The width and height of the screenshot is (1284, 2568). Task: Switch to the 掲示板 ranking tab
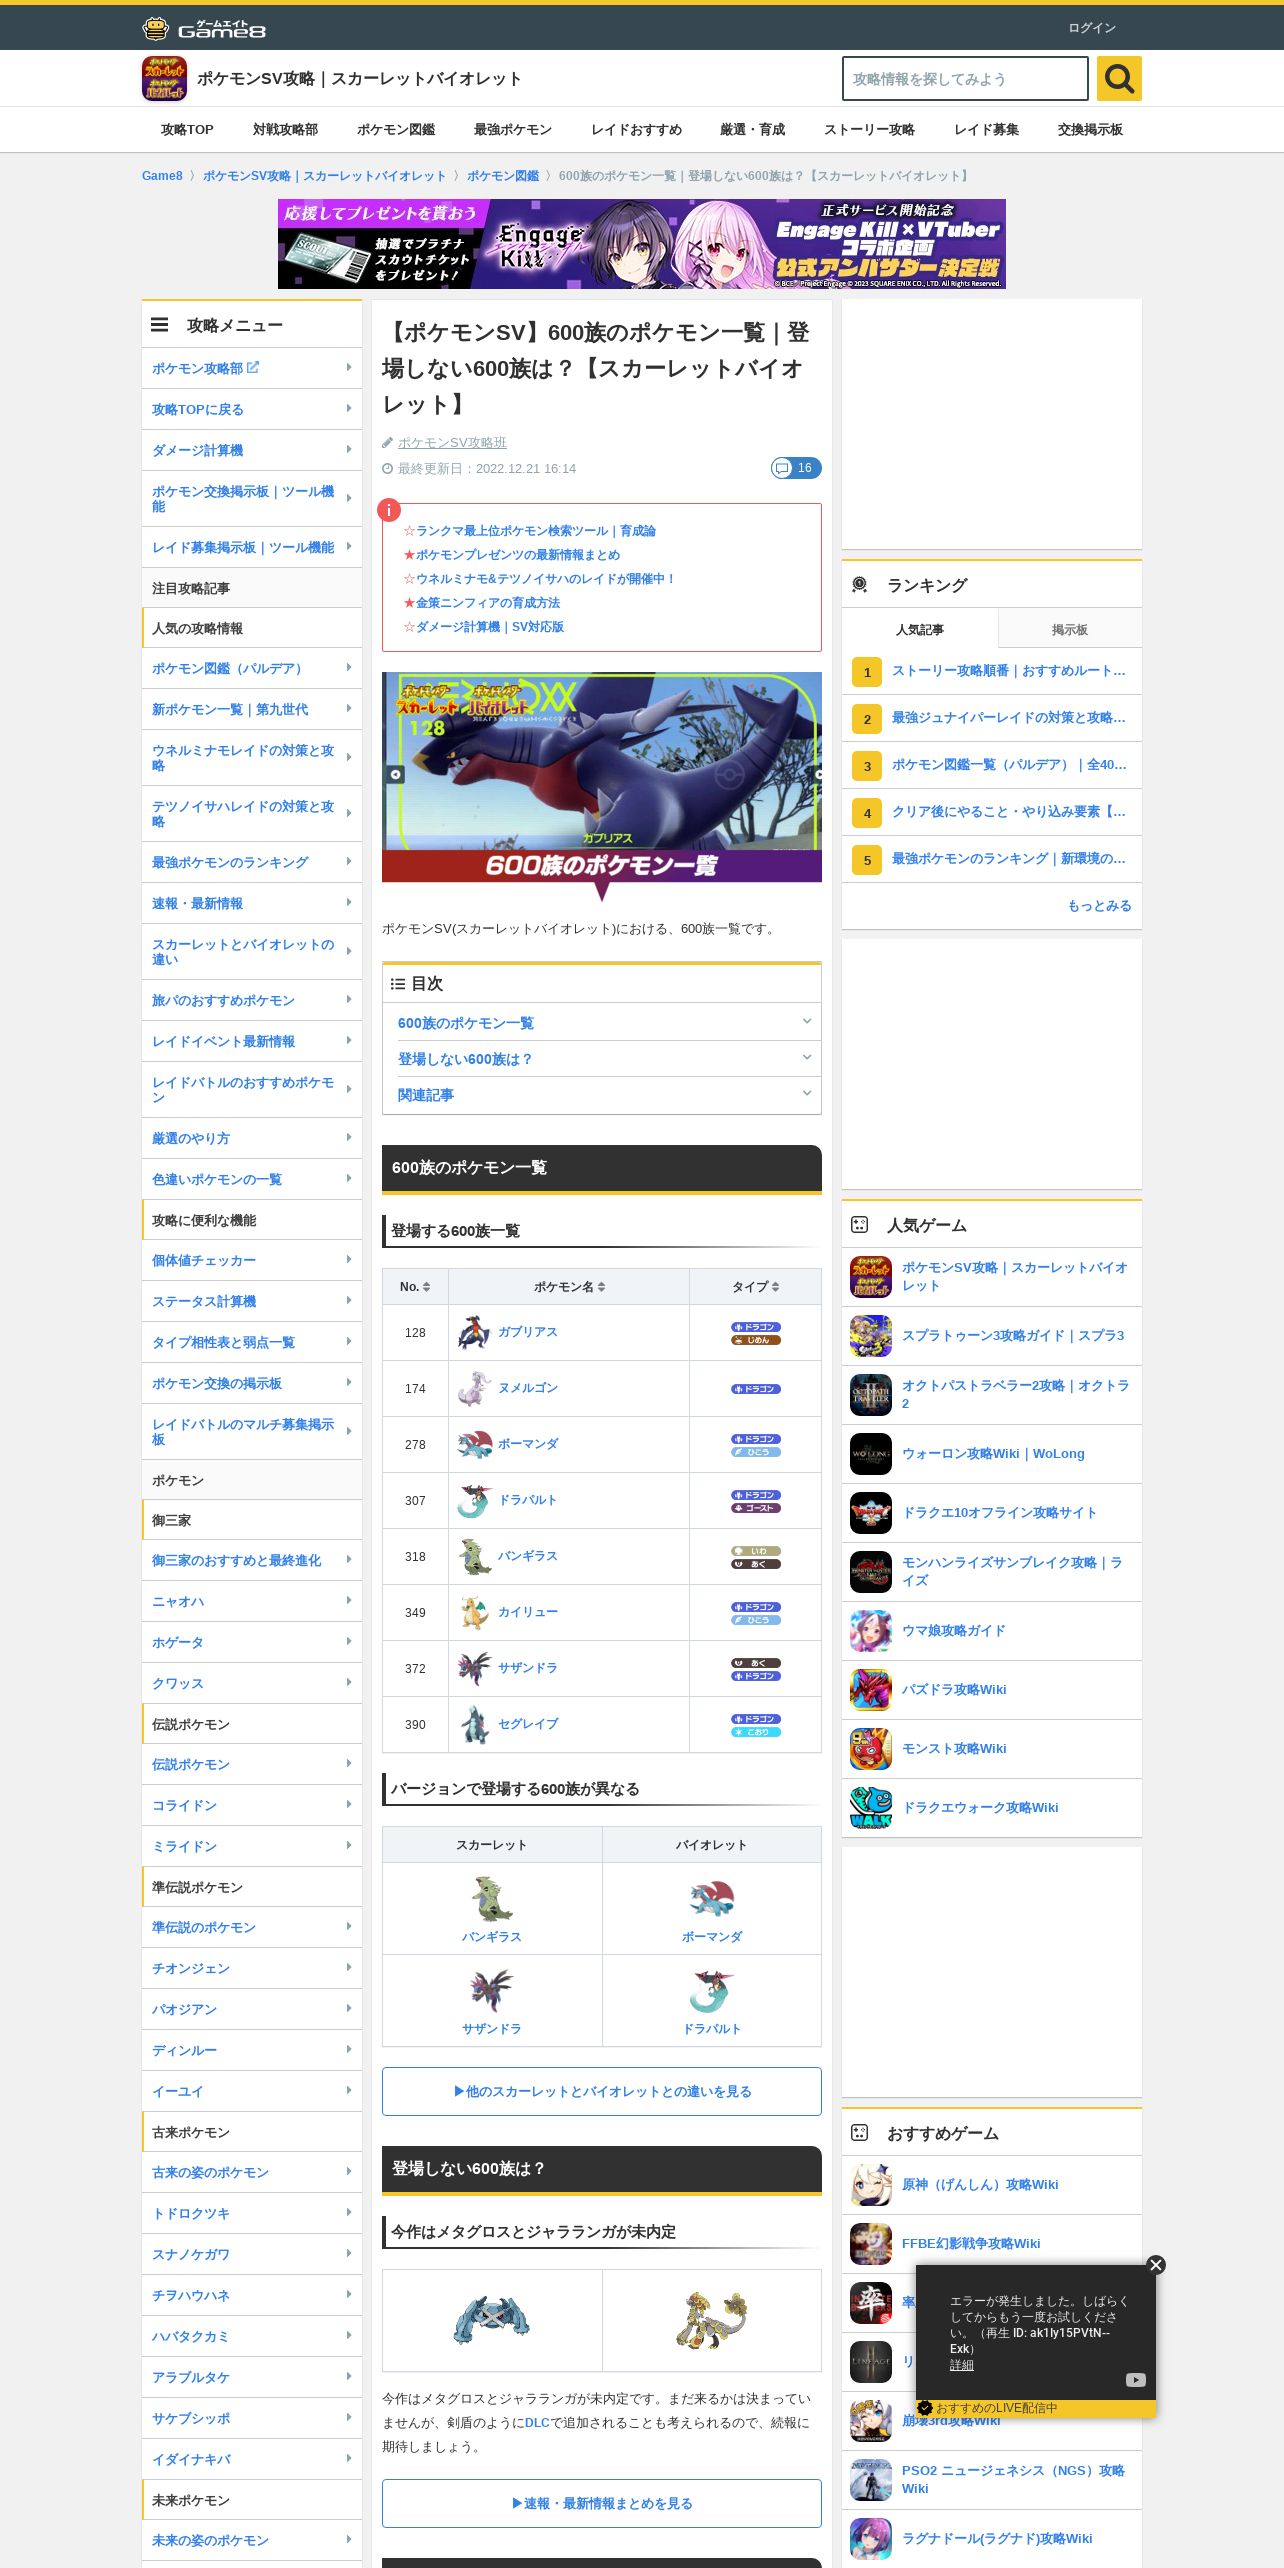(1070, 629)
